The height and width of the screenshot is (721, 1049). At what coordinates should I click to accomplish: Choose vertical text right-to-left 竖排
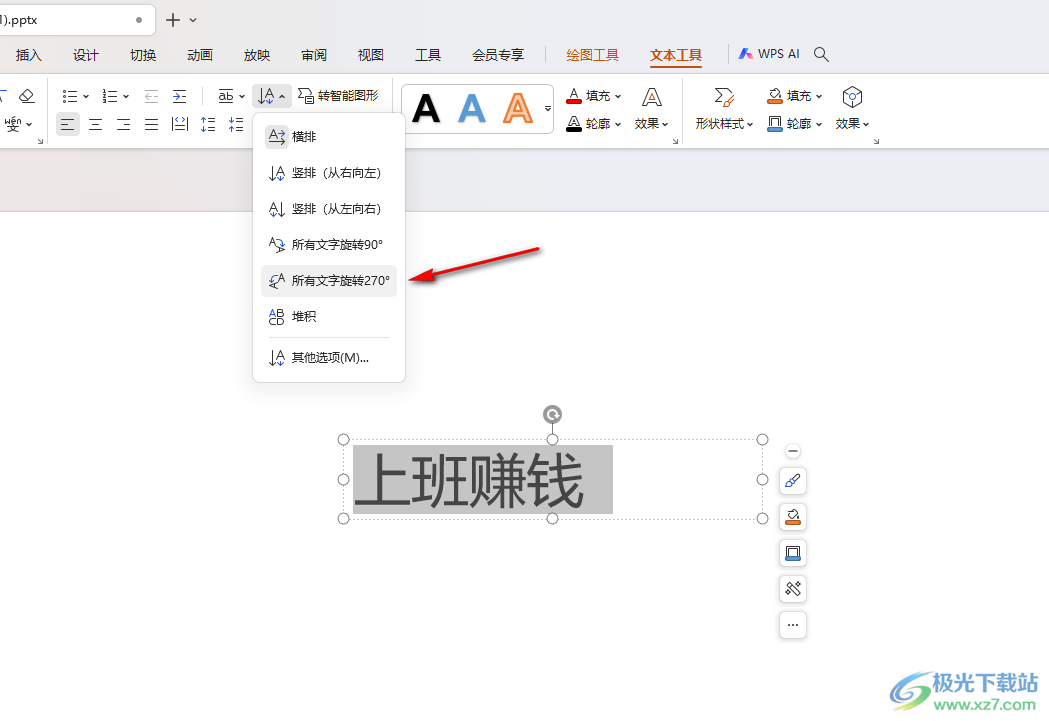(328, 173)
